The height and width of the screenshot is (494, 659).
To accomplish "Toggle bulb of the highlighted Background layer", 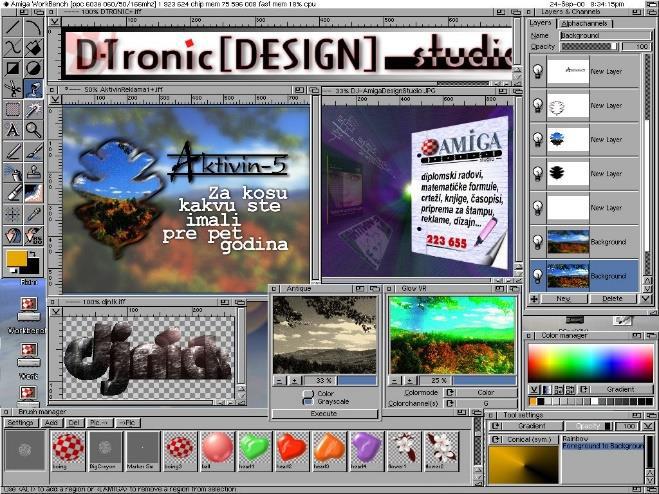I will 538,276.
